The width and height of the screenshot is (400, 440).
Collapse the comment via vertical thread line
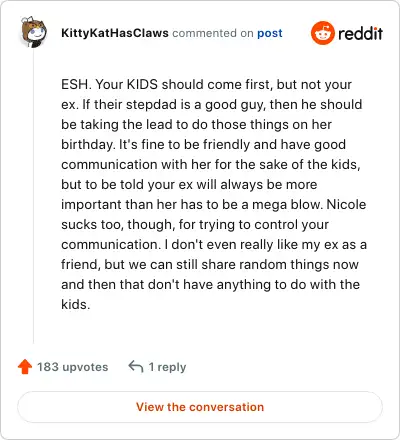coord(33,196)
